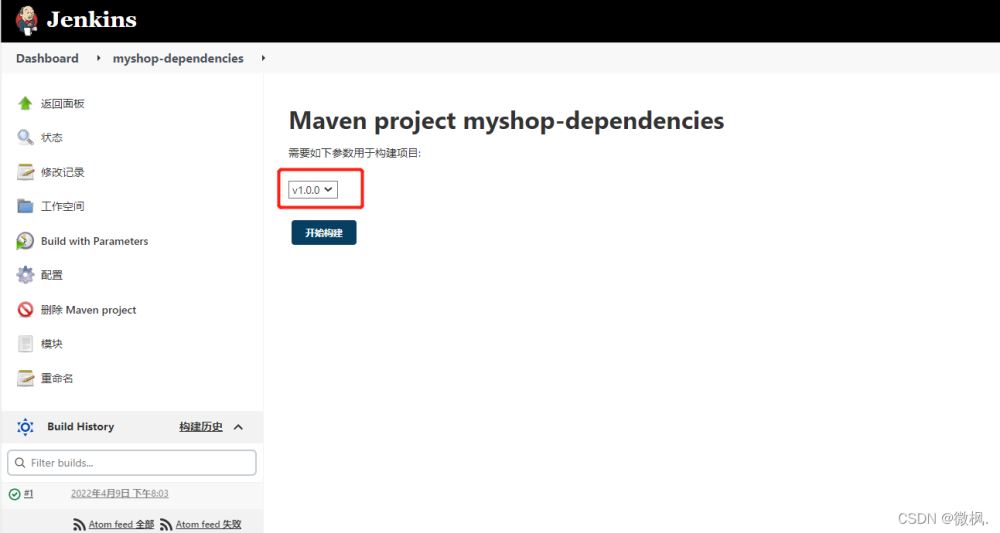Click RSS icon beside Atom feed 全部
Image resolution: width=1000 pixels, height=533 pixels.
tap(79, 525)
